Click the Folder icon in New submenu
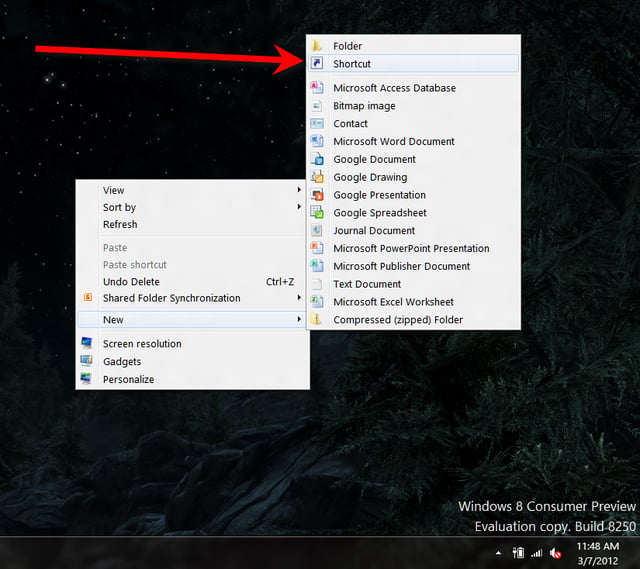Viewport: 640px width, 569px height. [317, 46]
